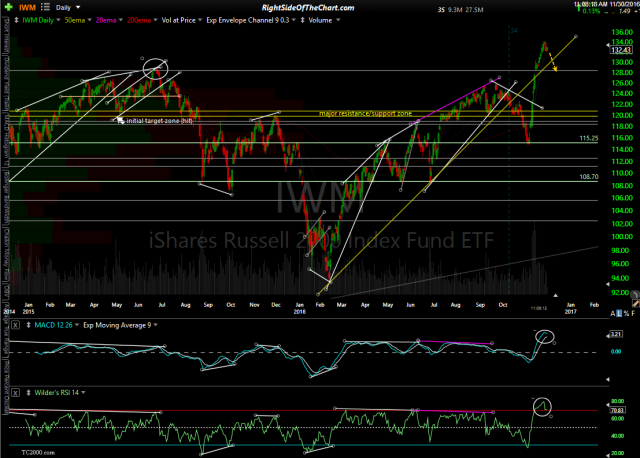Click the 115.25 price level label

pyautogui.click(x=589, y=138)
